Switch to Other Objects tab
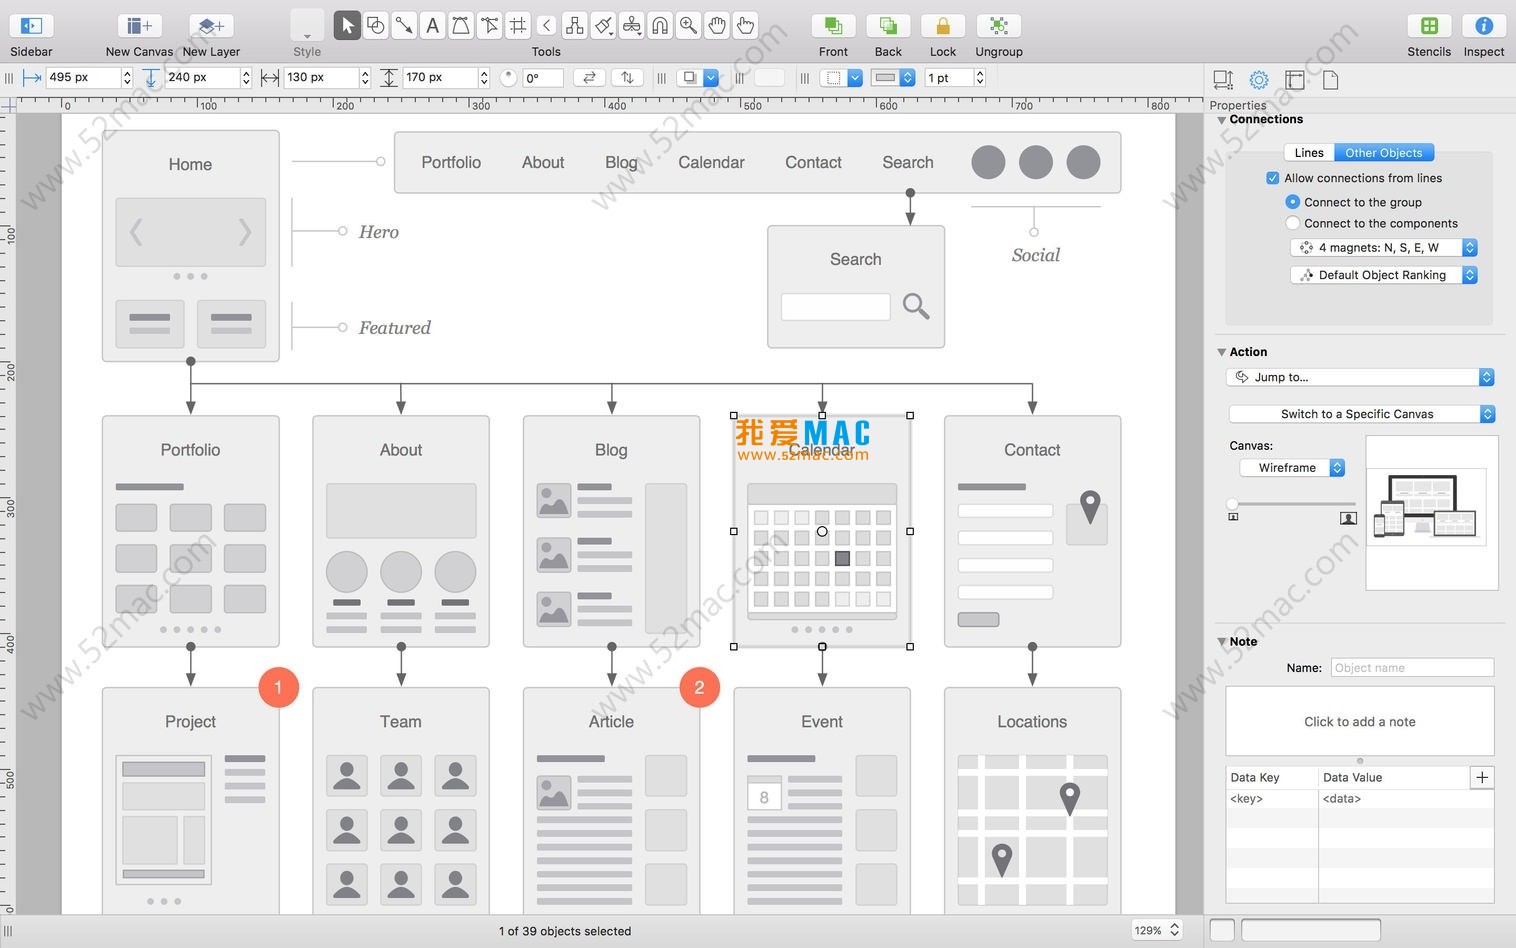The image size is (1516, 948). tap(1384, 153)
